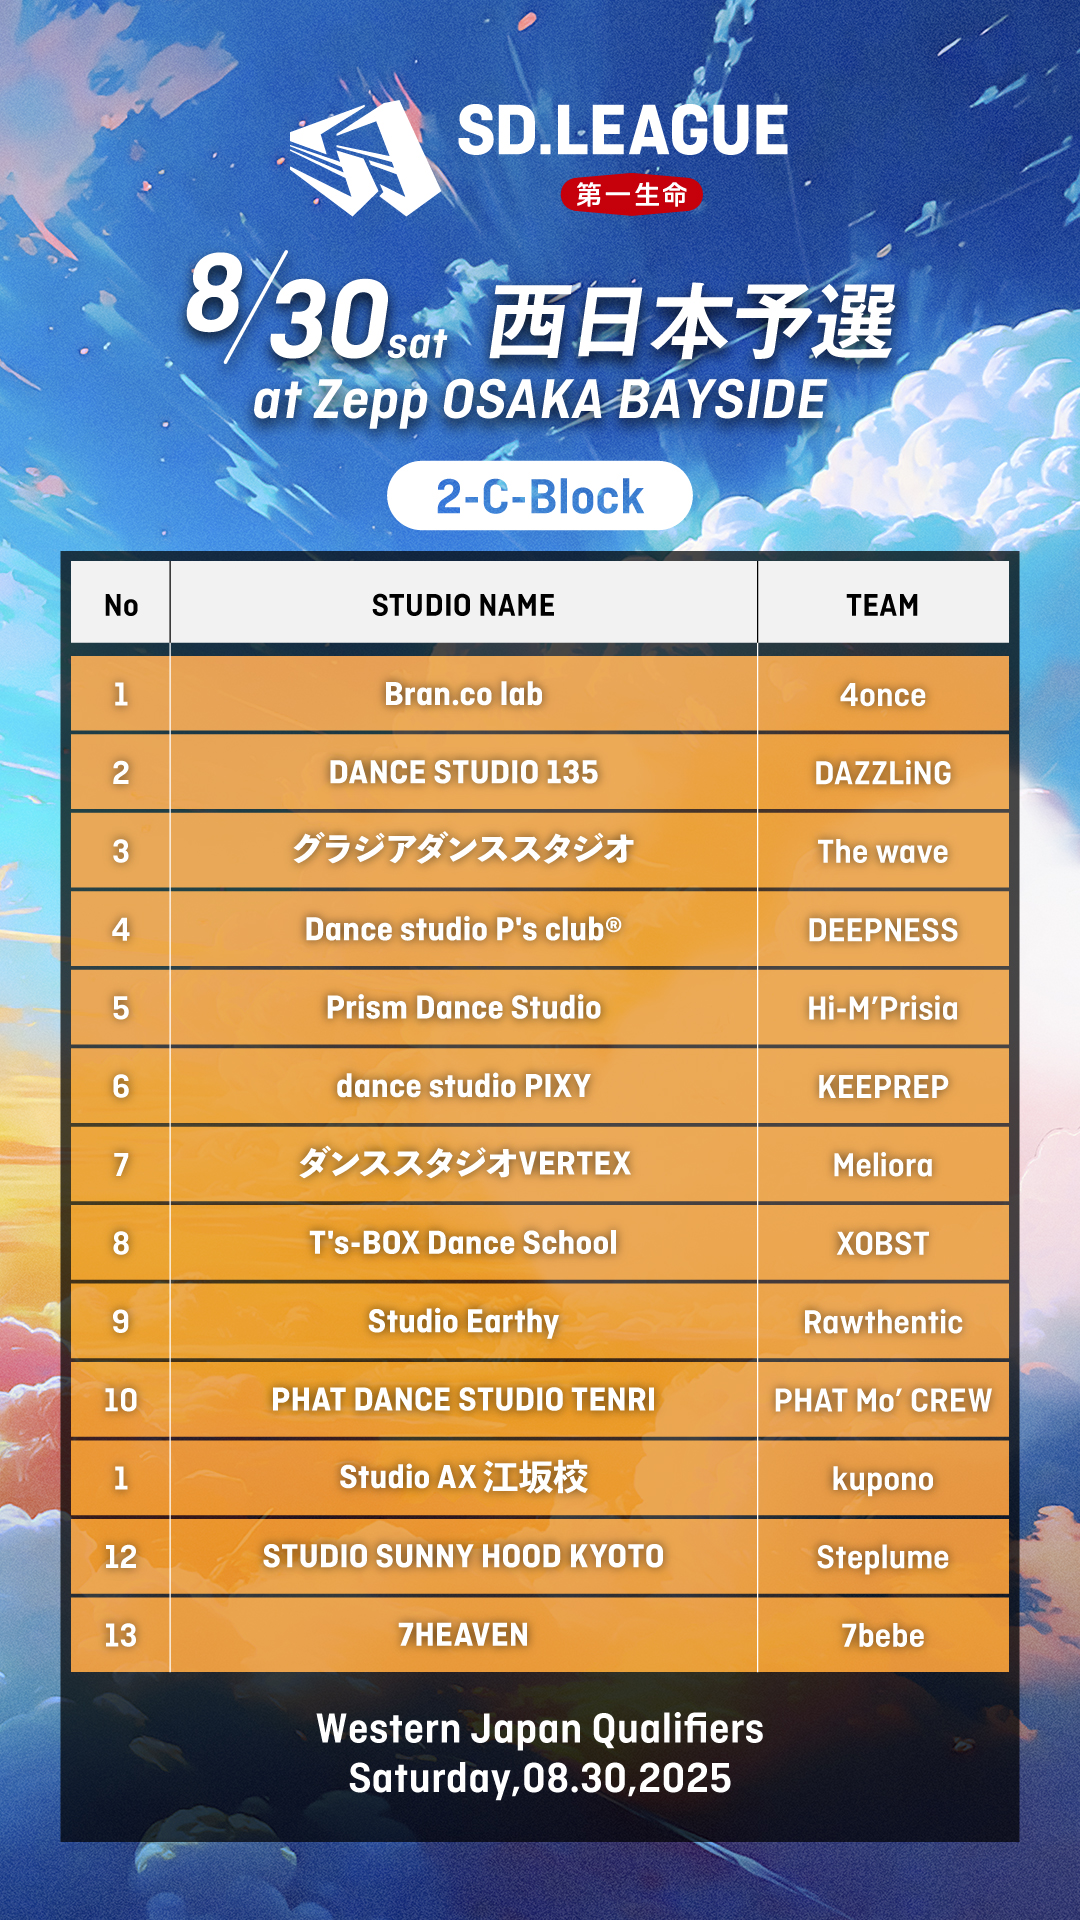
Task: Click the SD.LEAGUE emblem logo icon
Action: click(365, 158)
